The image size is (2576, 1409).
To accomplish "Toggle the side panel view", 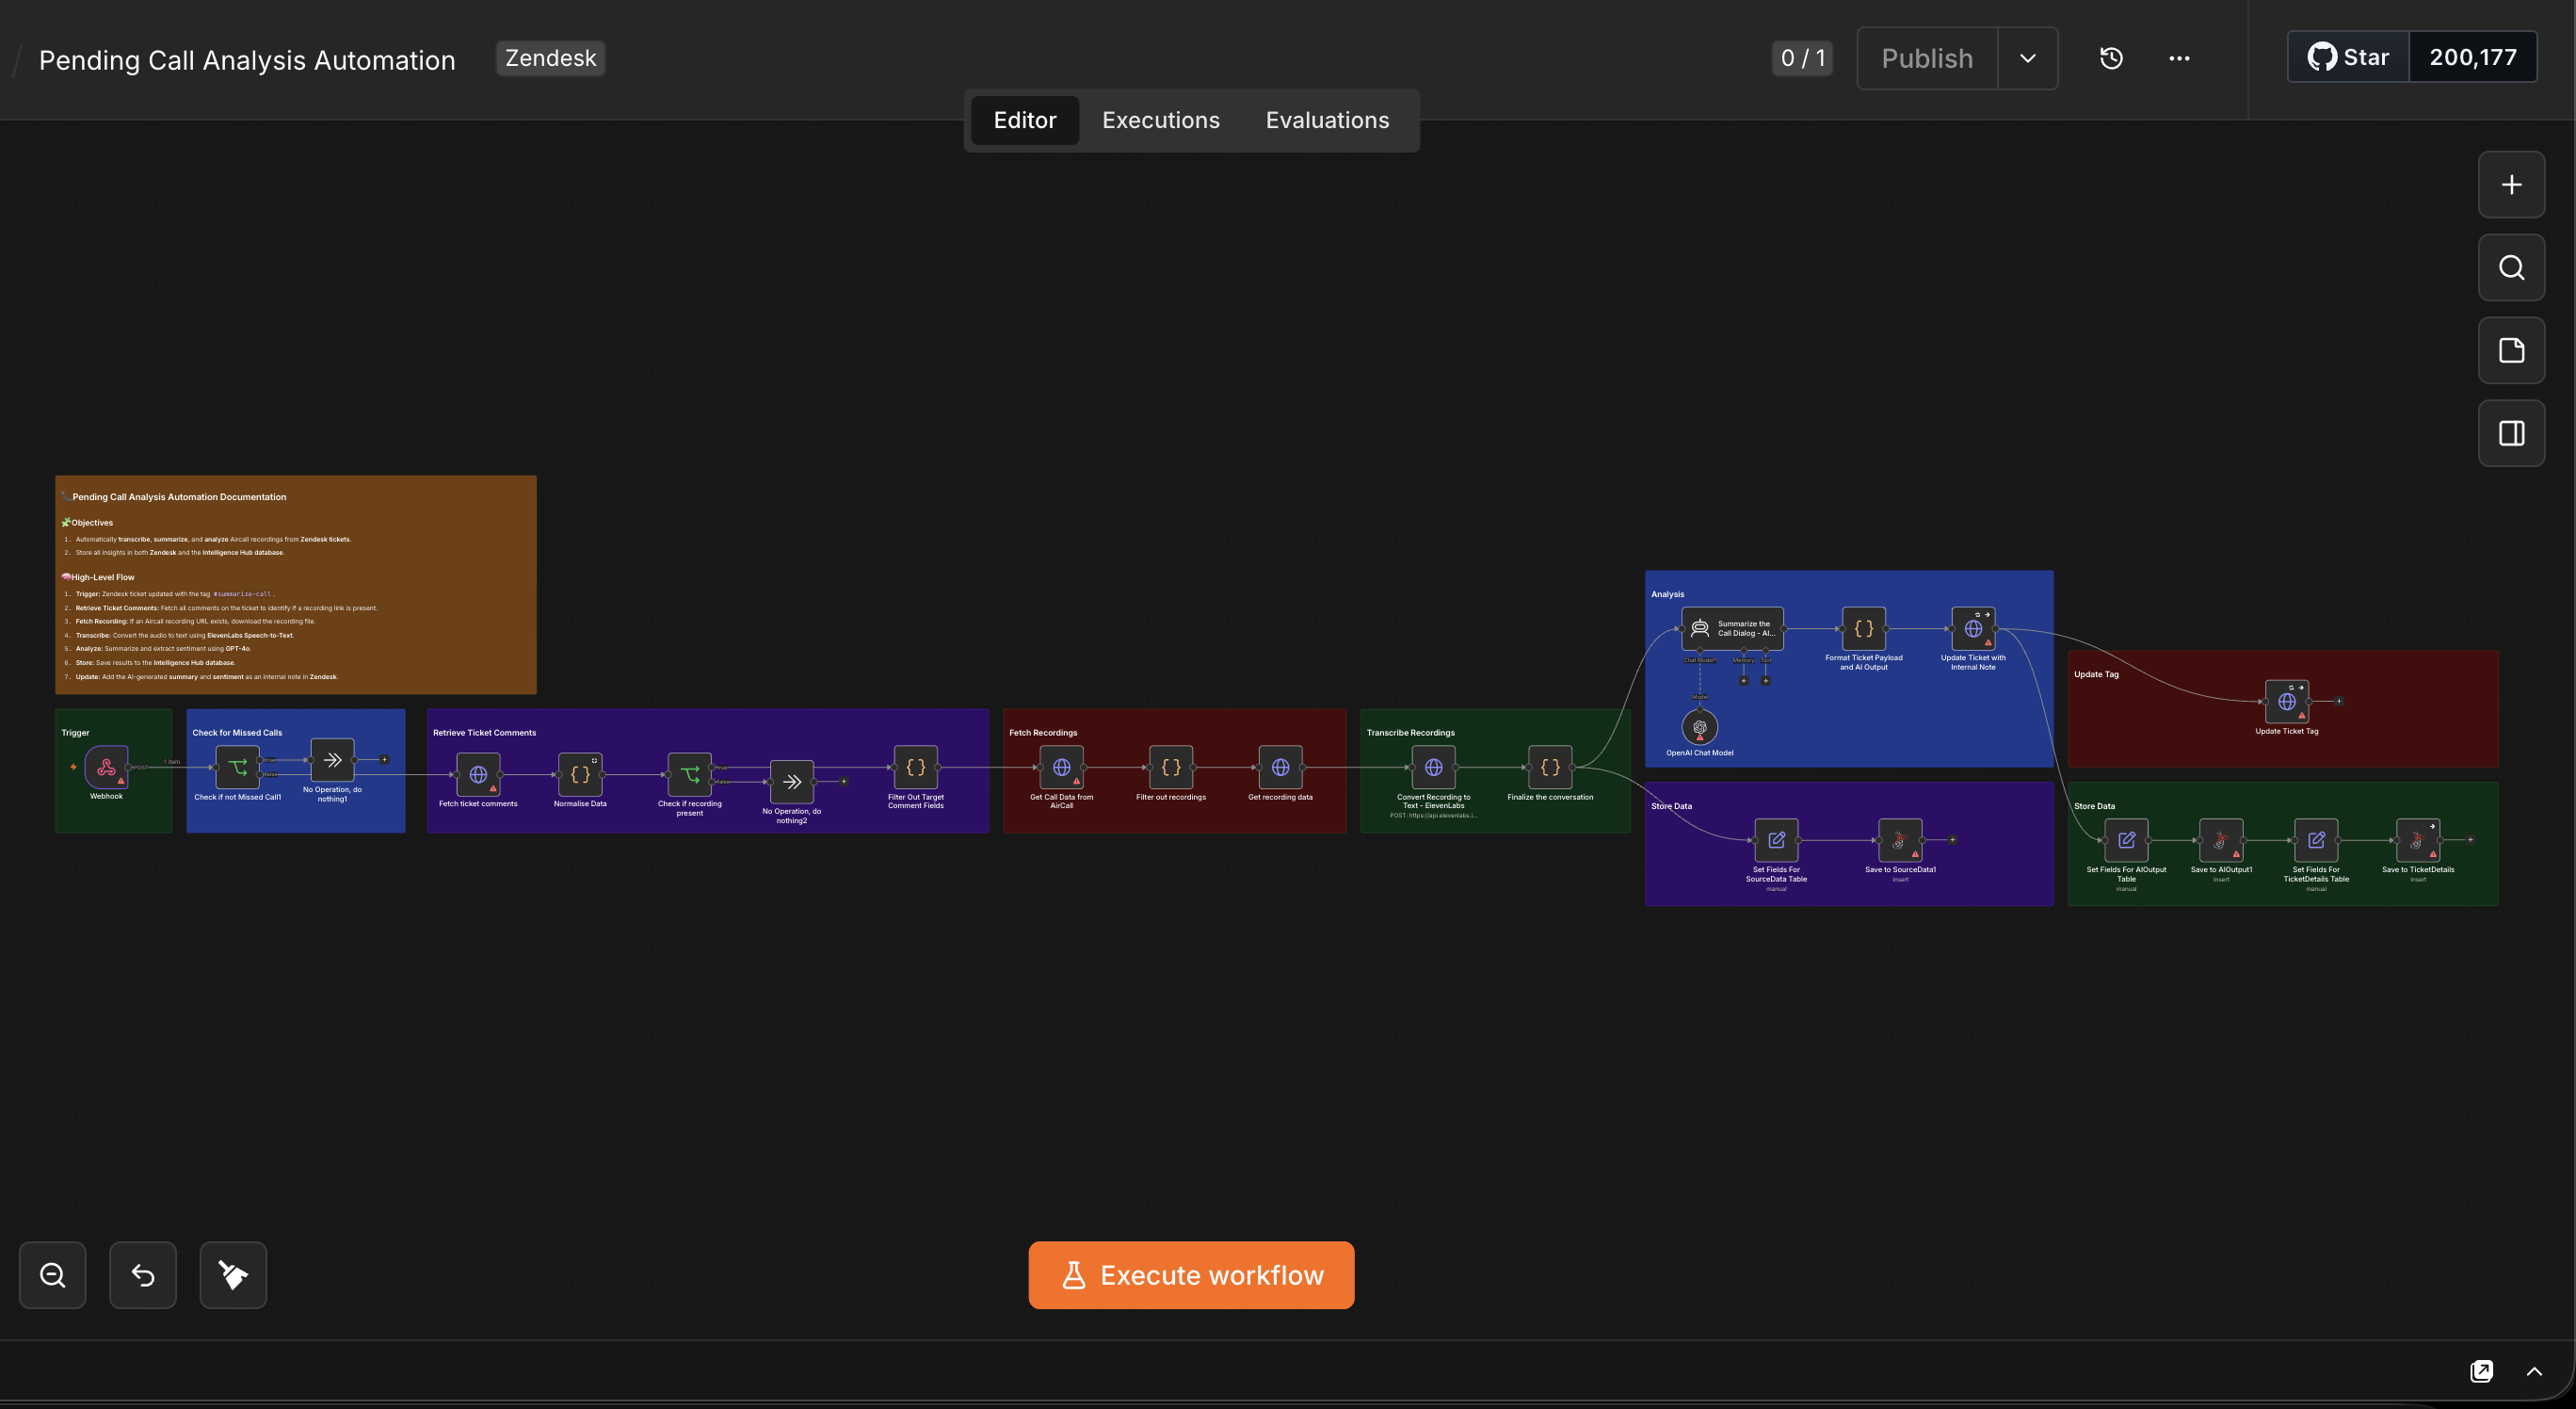I will tap(2511, 433).
